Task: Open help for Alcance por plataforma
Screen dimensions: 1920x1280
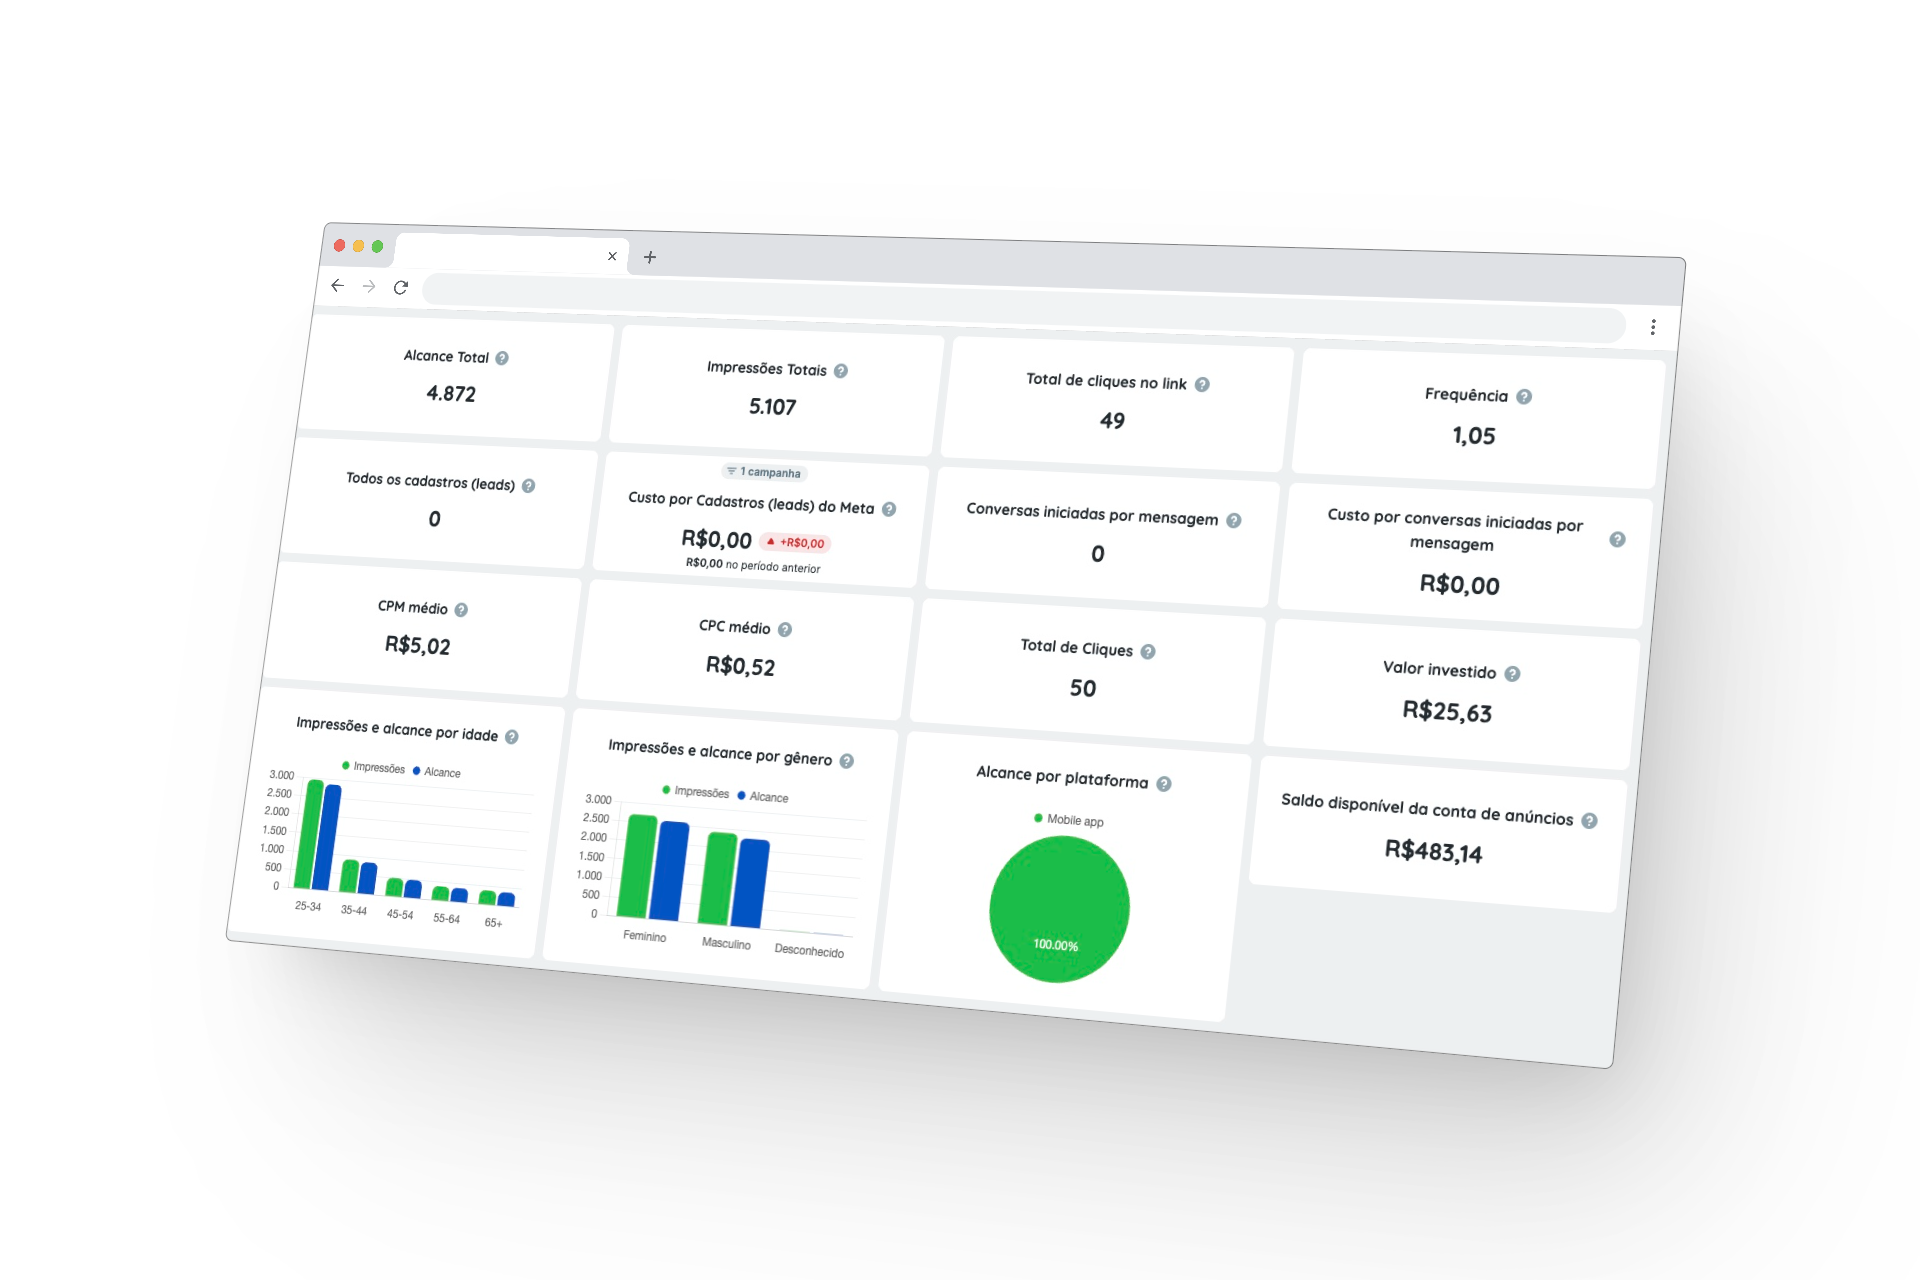Action: tap(1164, 784)
